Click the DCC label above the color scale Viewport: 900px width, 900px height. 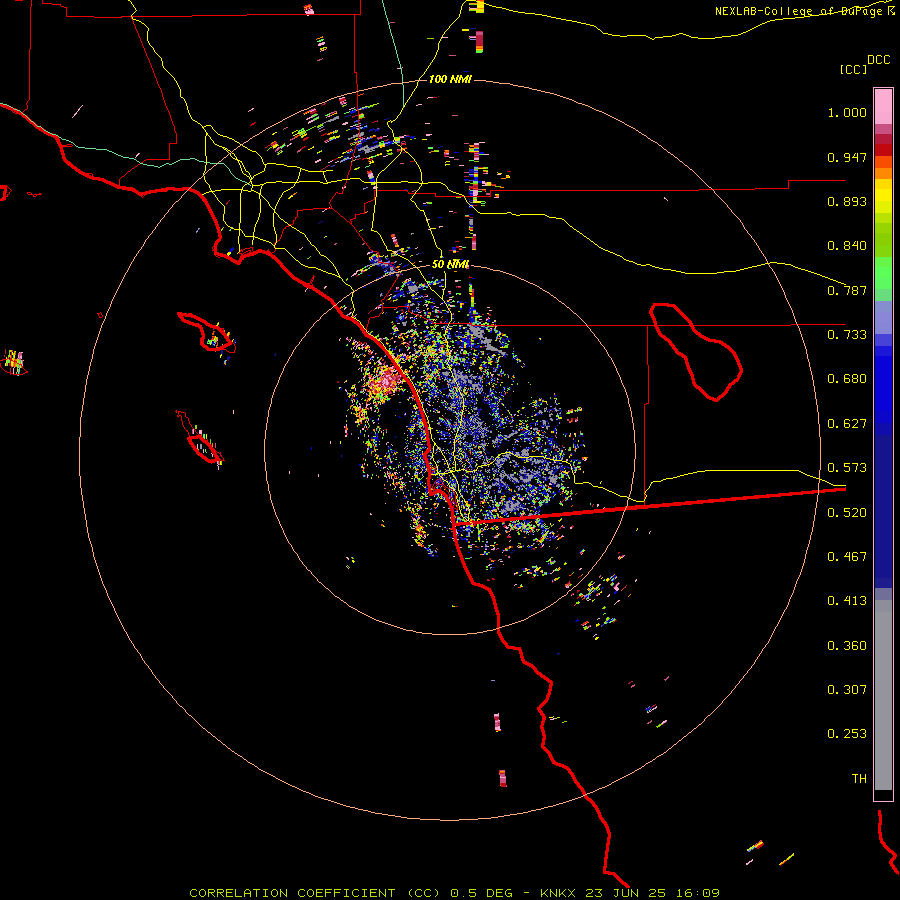click(x=878, y=60)
